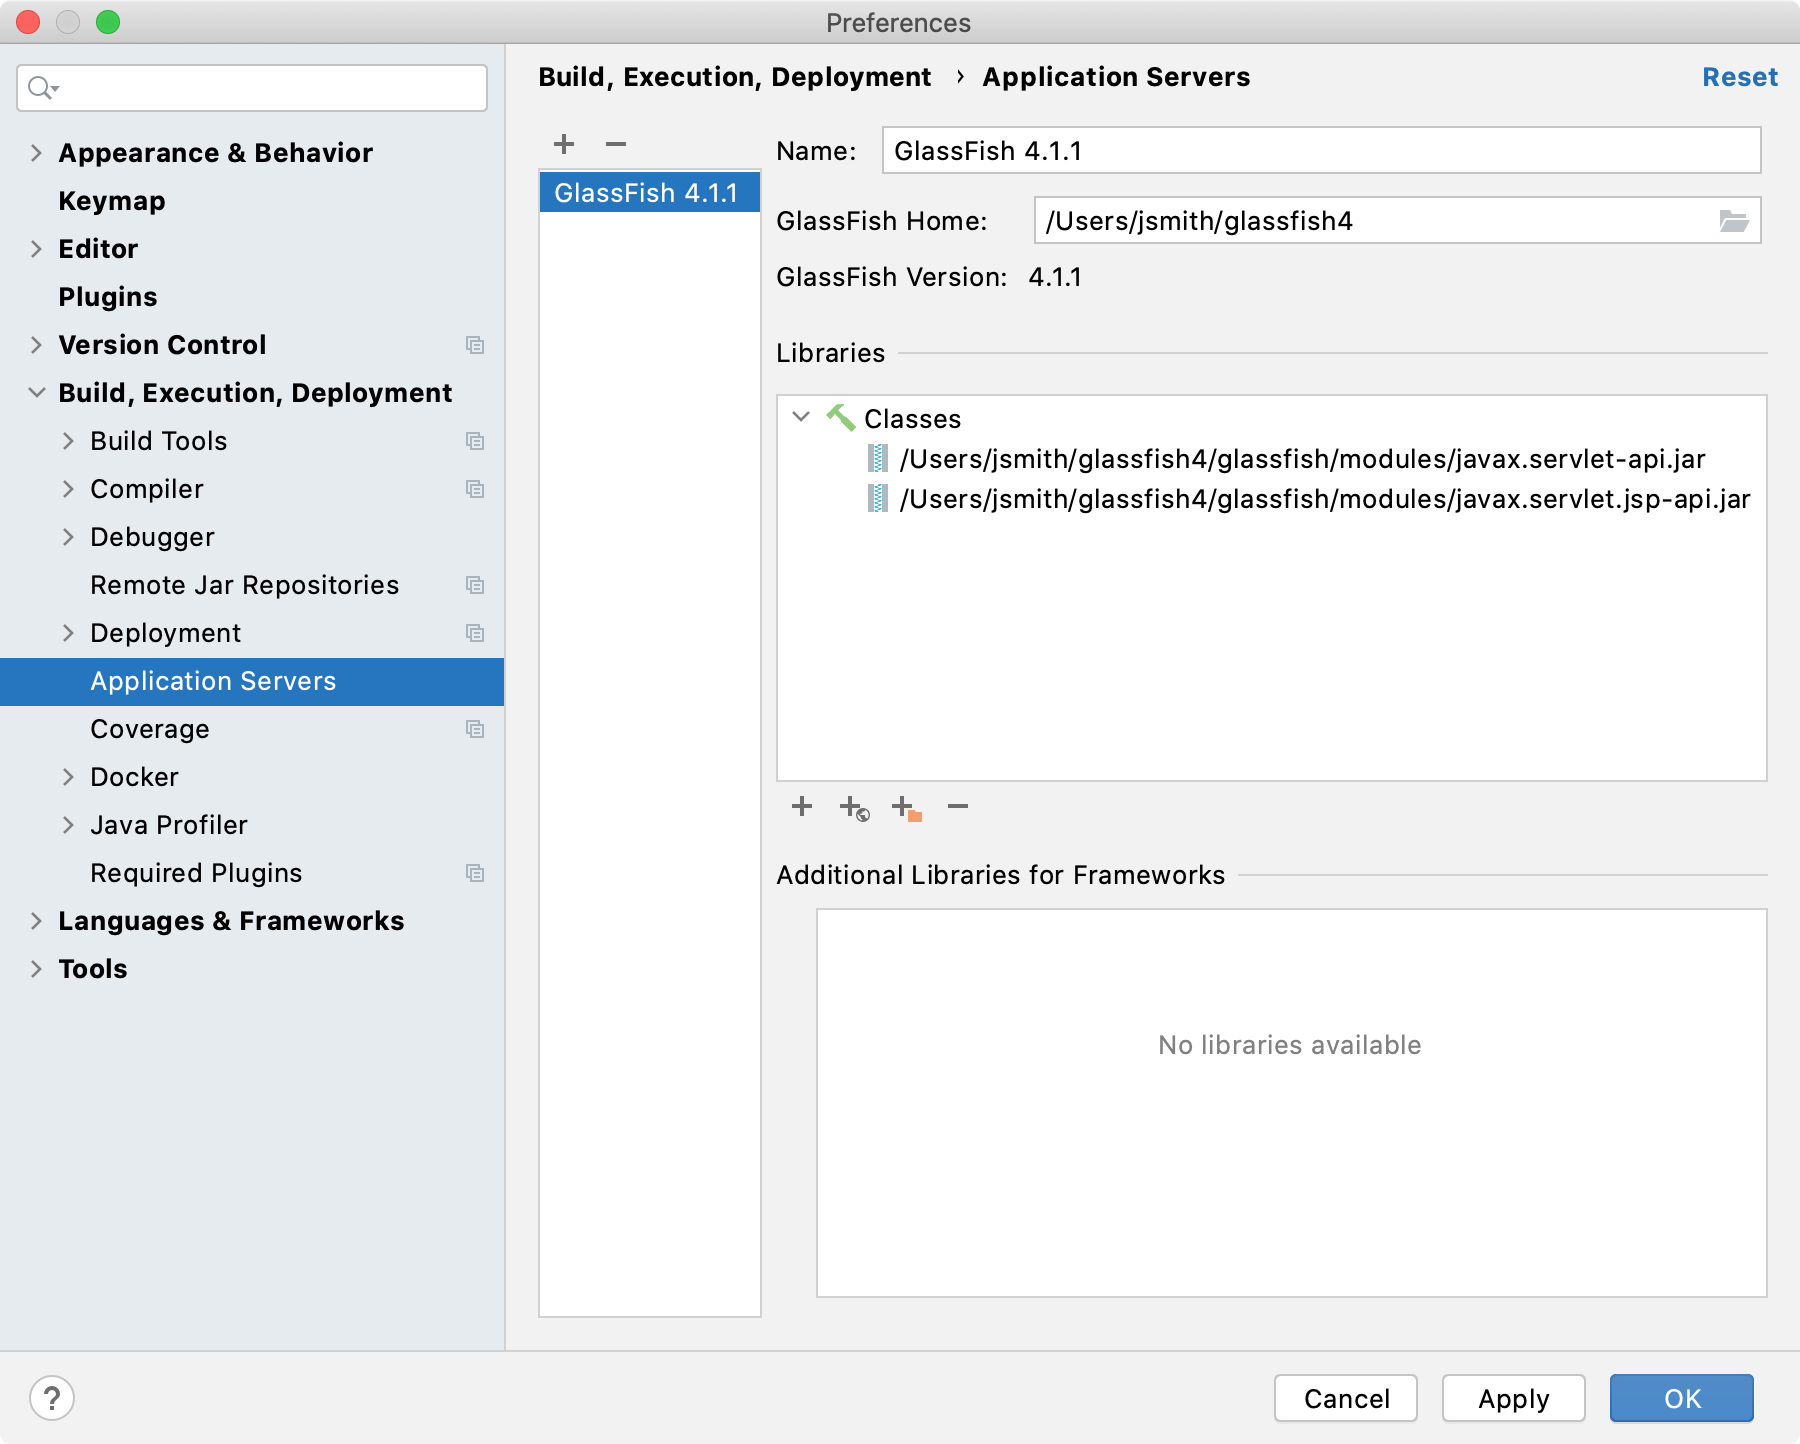Image resolution: width=1800 pixels, height=1444 pixels.
Task: Collapse the Build, Execution, Deployment section
Action: [36, 392]
